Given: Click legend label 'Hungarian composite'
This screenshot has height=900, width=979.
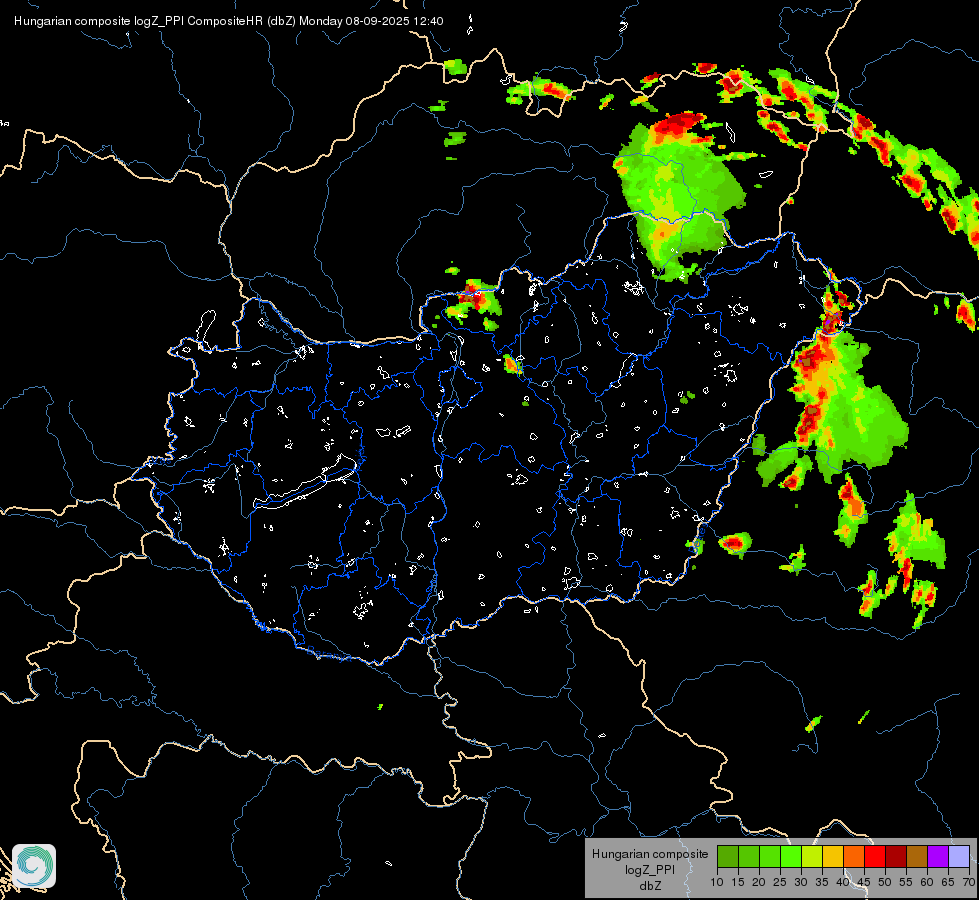Looking at the screenshot, I should (650, 854).
